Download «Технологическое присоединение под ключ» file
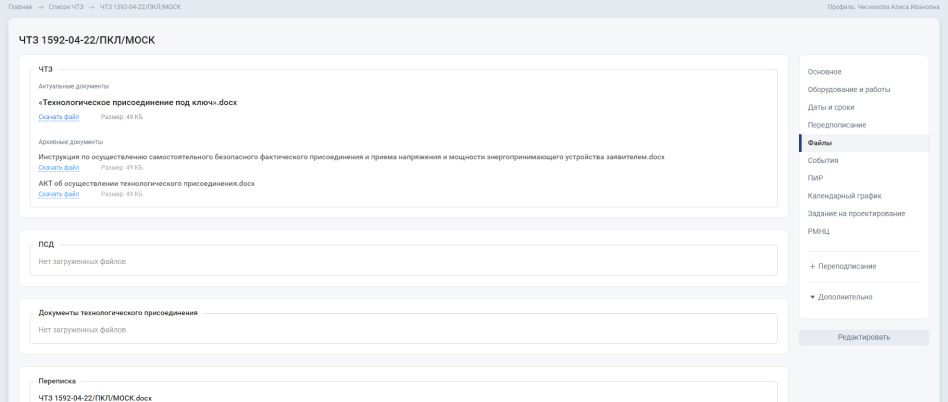948x402 pixels. (59, 117)
